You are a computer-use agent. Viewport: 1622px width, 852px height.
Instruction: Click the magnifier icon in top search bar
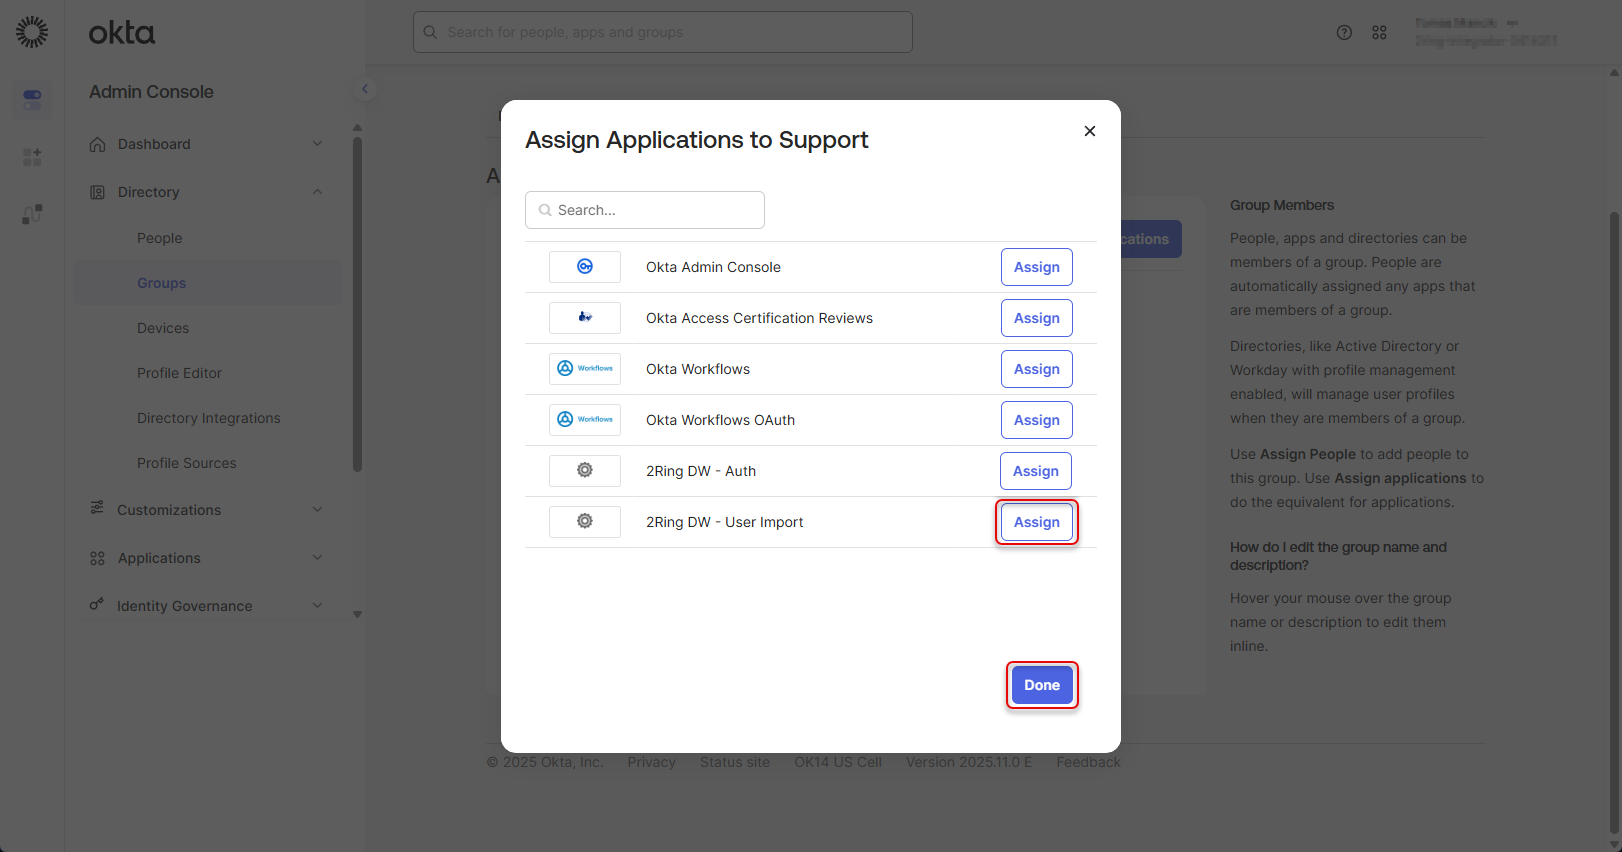coord(430,32)
